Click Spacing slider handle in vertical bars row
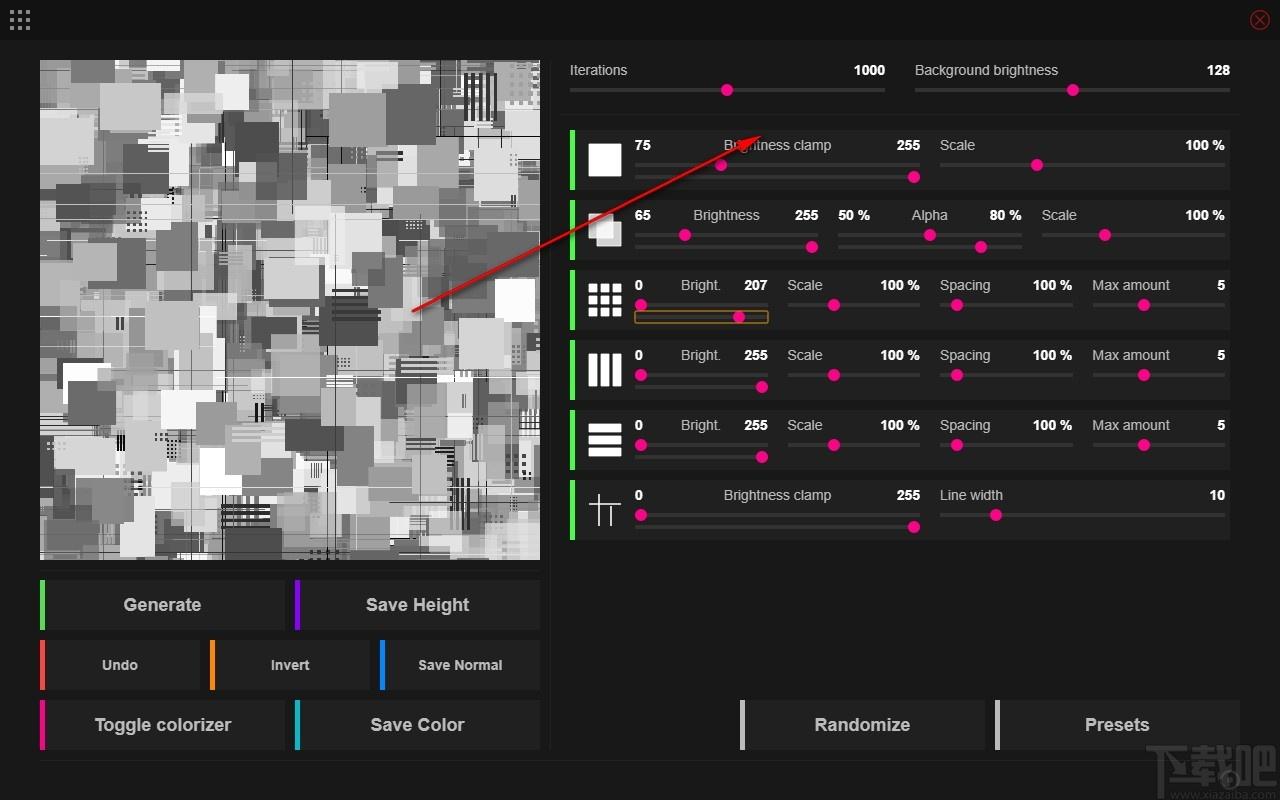 pyautogui.click(x=957, y=375)
